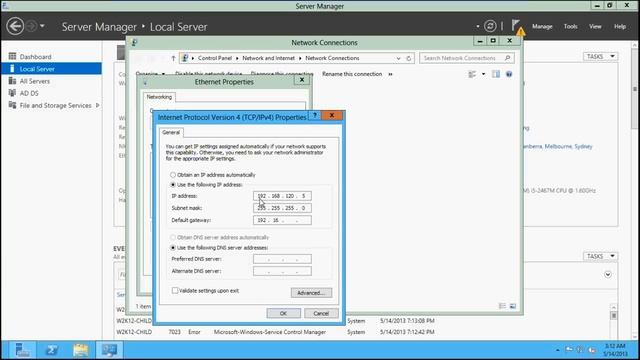Screen dimensions: 640x360
Task: Click the AD DS icon
Action: (12, 93)
